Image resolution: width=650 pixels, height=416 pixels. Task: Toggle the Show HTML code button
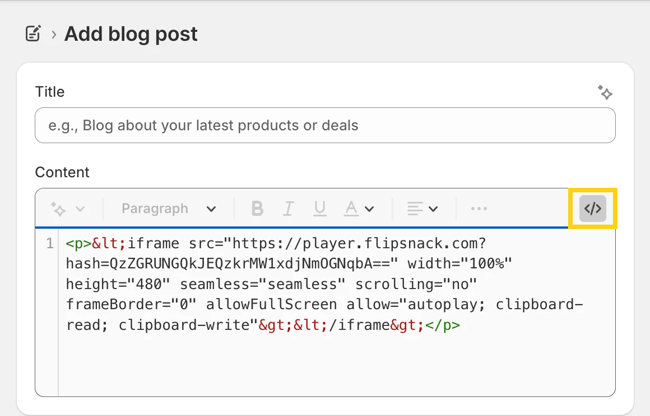pyautogui.click(x=593, y=209)
